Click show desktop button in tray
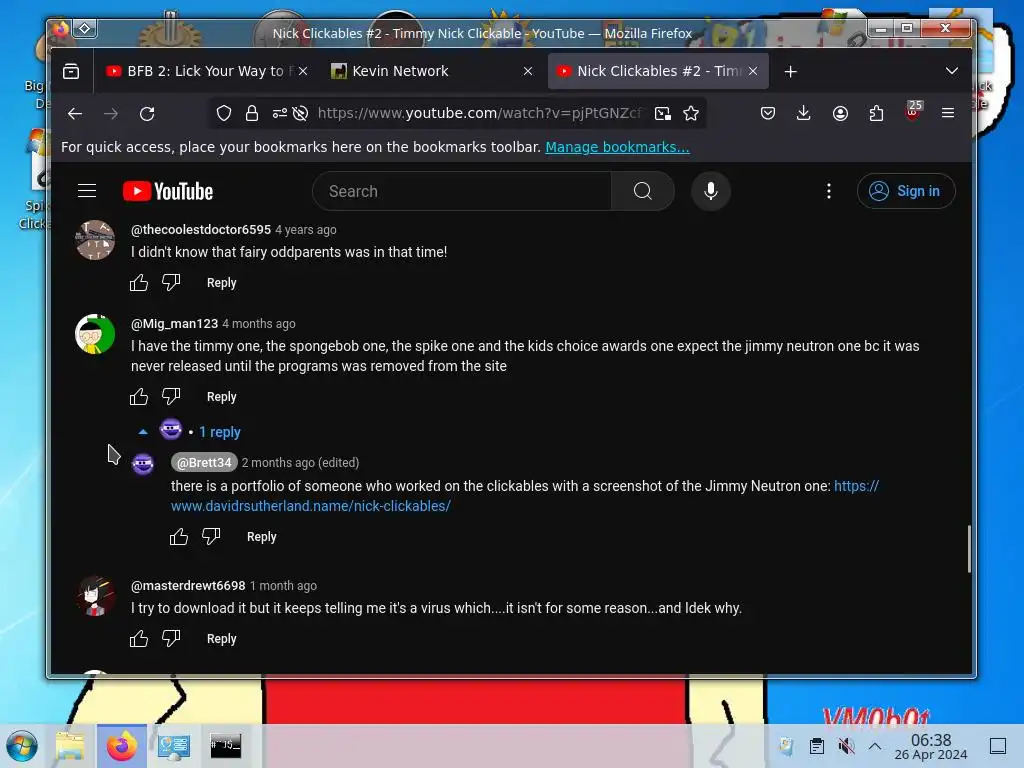Image resolution: width=1024 pixels, height=768 pixels. point(998,746)
